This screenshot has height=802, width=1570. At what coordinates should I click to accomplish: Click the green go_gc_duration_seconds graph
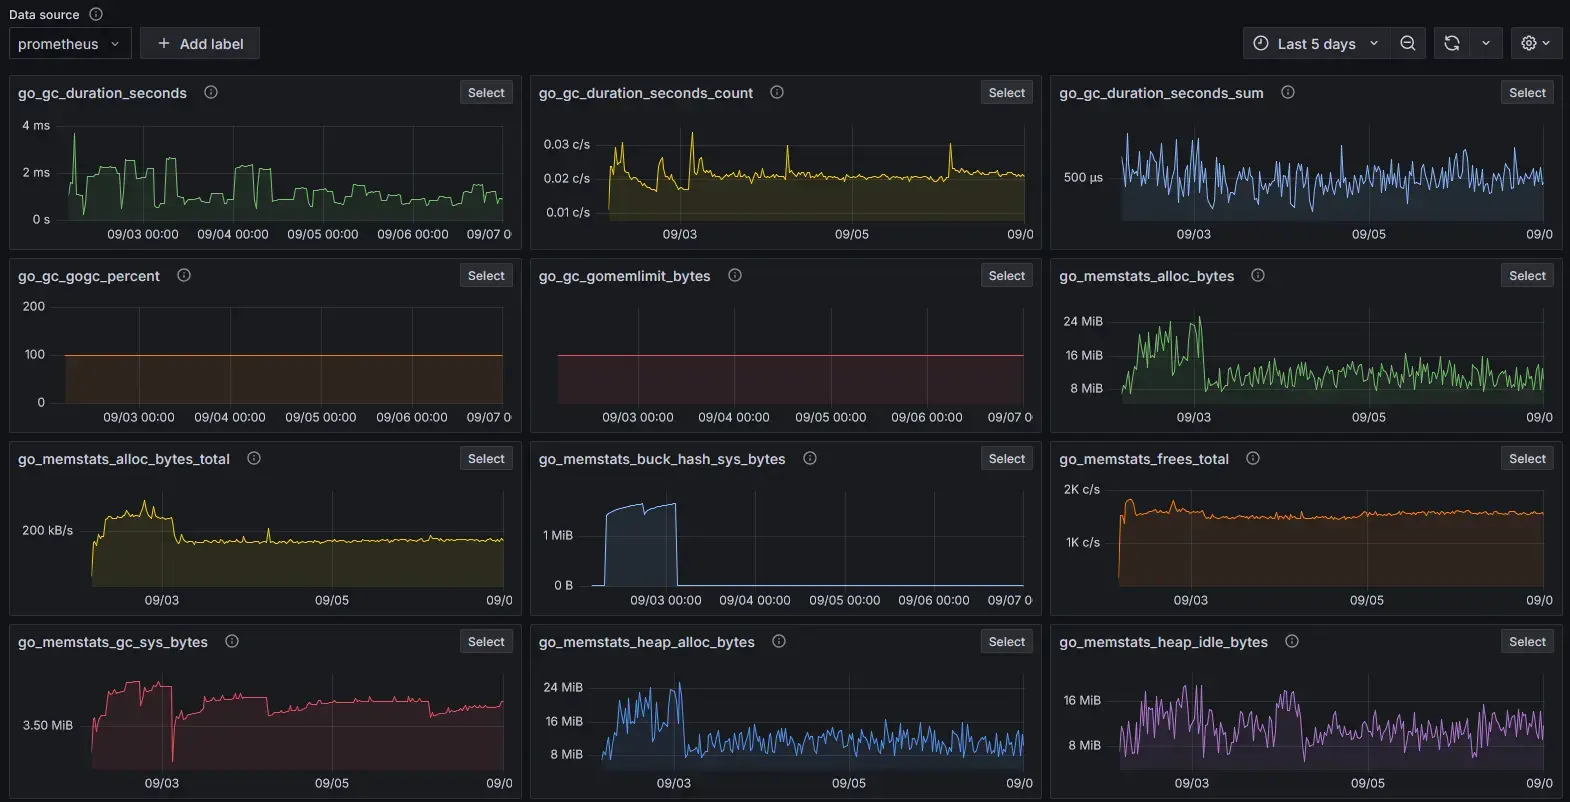coord(285,175)
